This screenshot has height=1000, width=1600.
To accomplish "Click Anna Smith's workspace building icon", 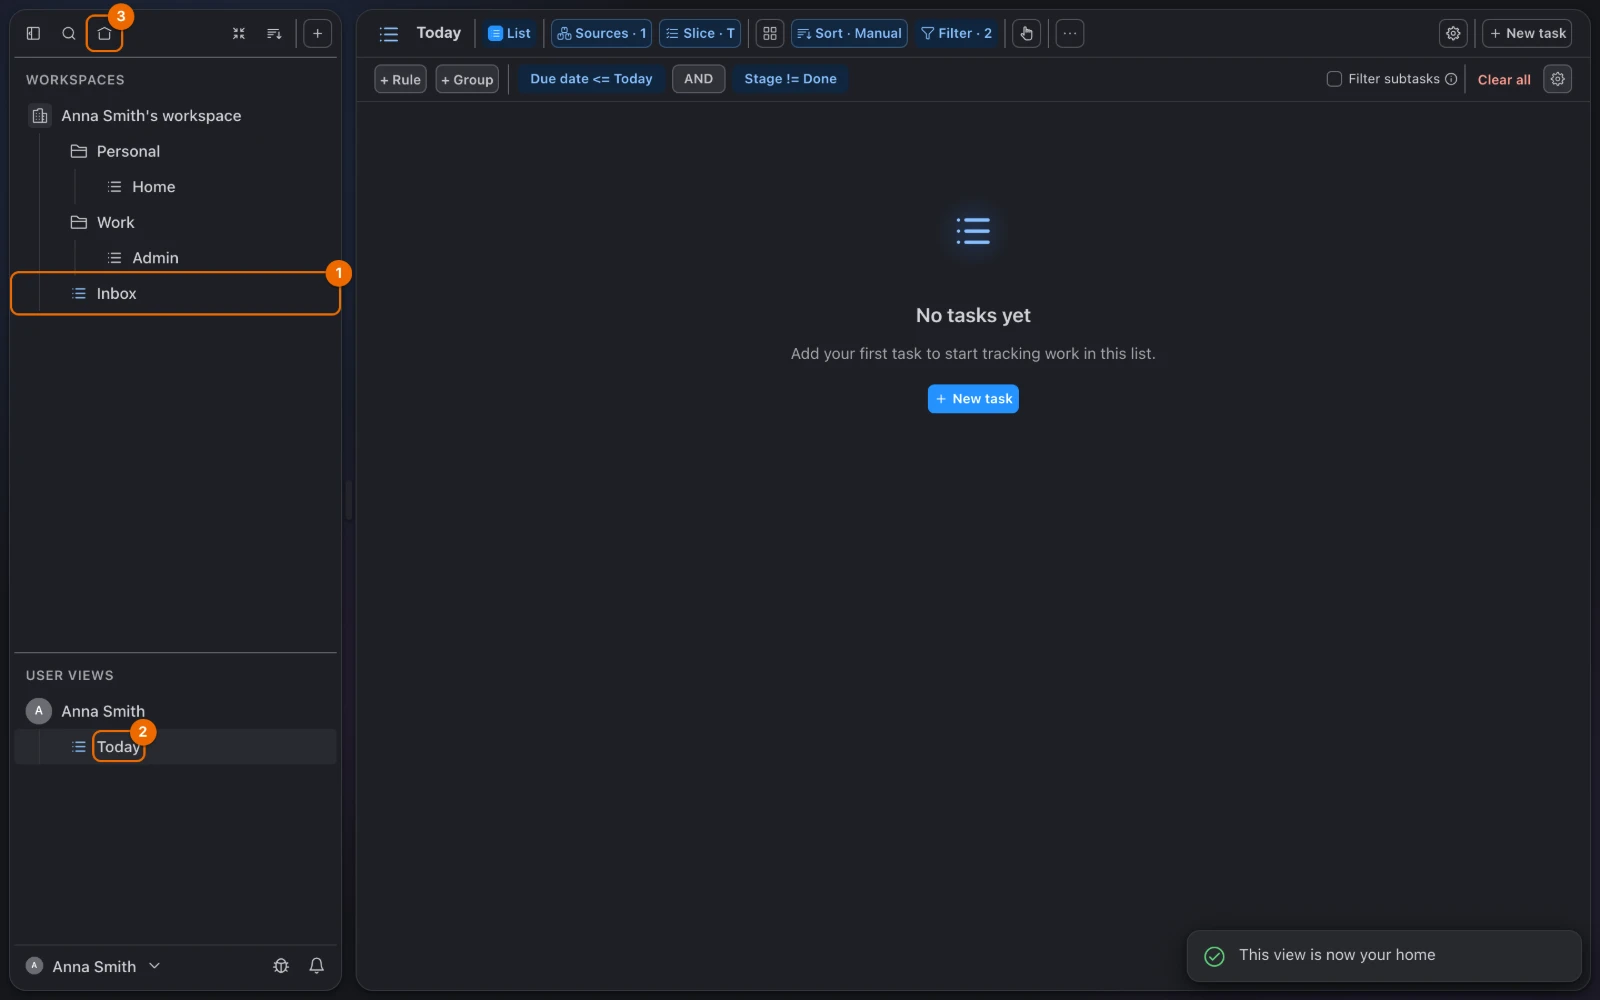I will pos(40,116).
